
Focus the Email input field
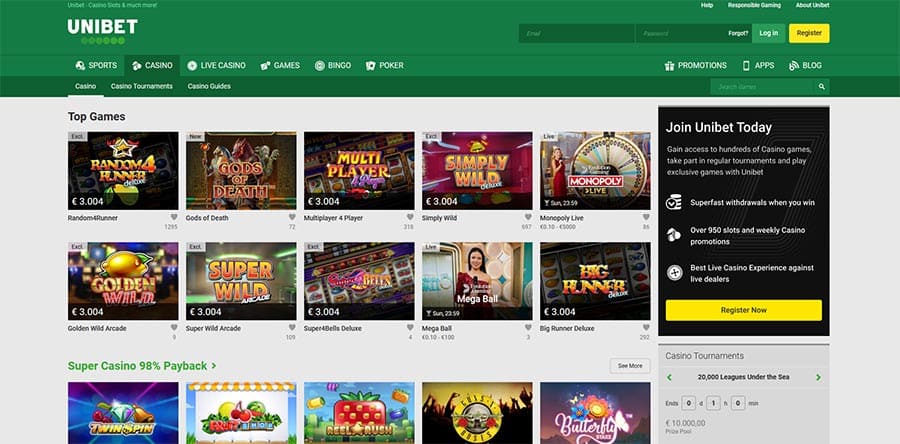coord(577,33)
